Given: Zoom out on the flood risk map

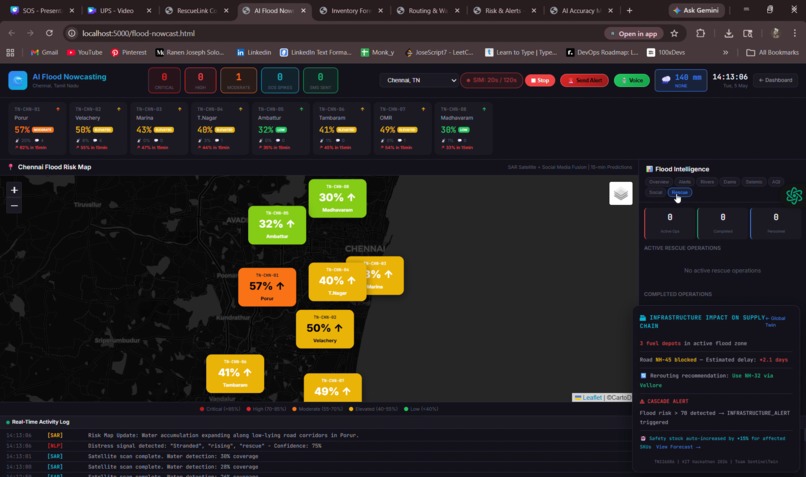Looking at the screenshot, I should [14, 206].
